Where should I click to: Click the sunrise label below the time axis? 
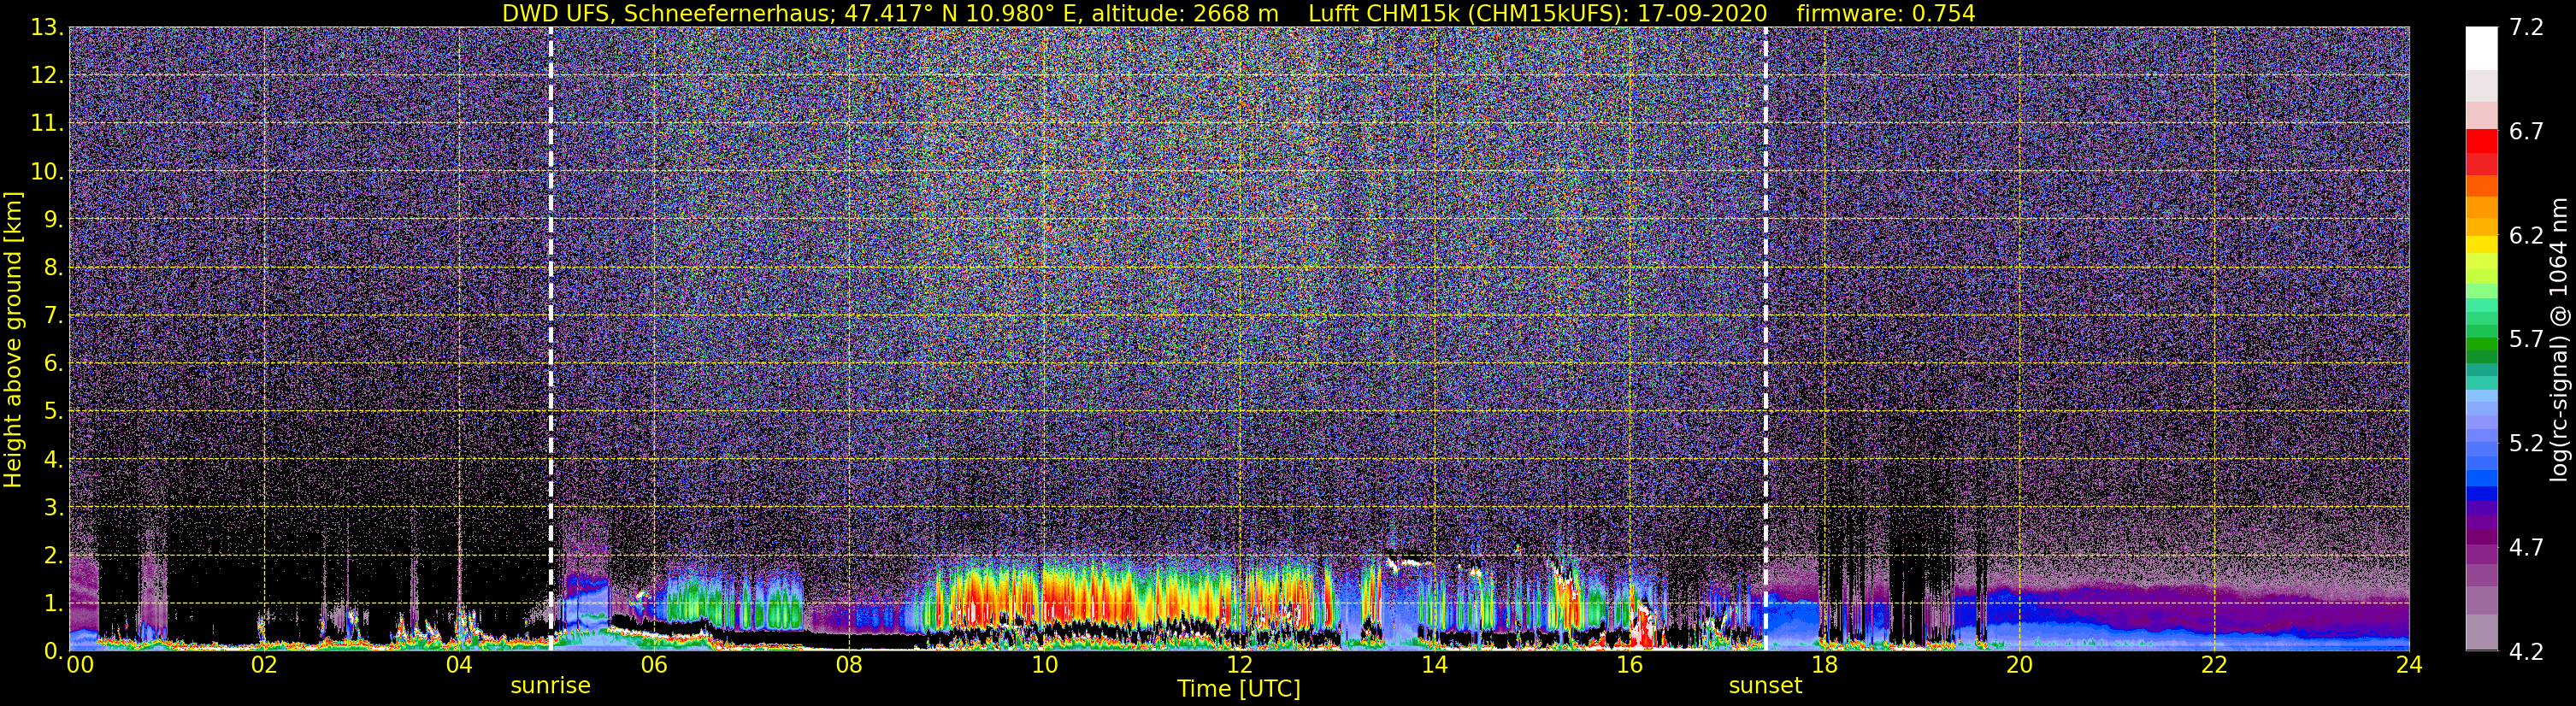550,686
